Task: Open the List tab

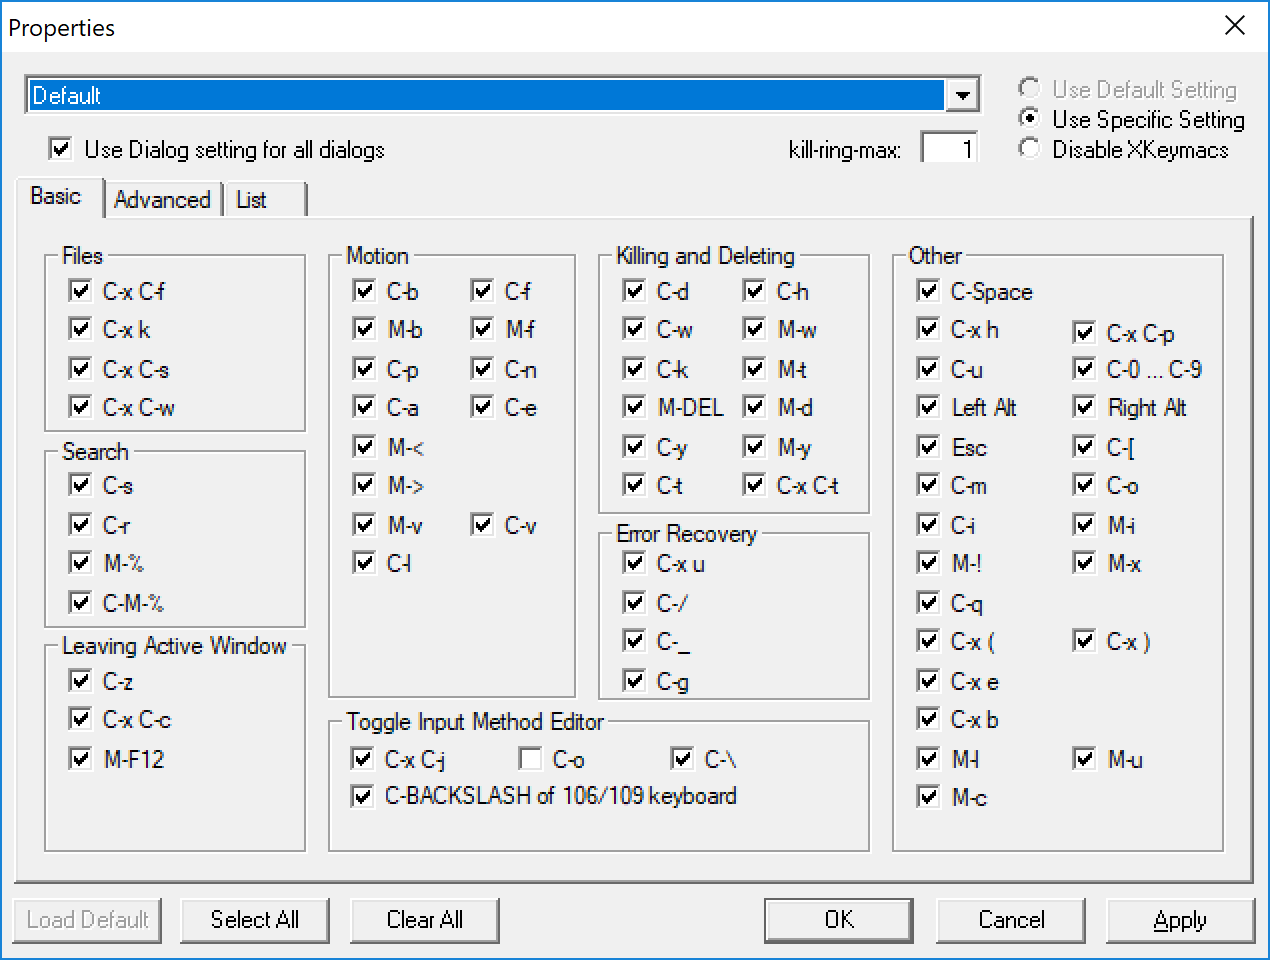Action: pos(253,200)
